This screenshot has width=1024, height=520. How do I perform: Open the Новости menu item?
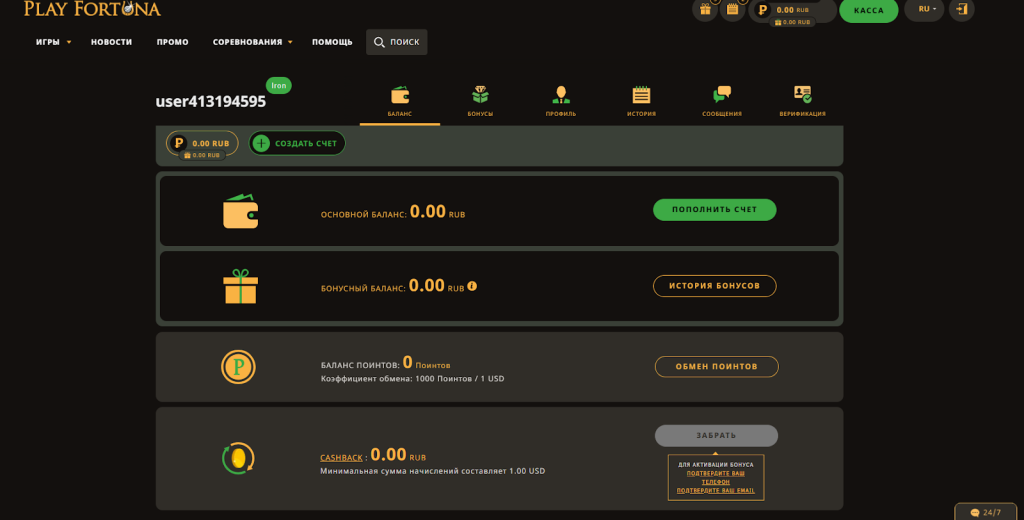[x=112, y=42]
